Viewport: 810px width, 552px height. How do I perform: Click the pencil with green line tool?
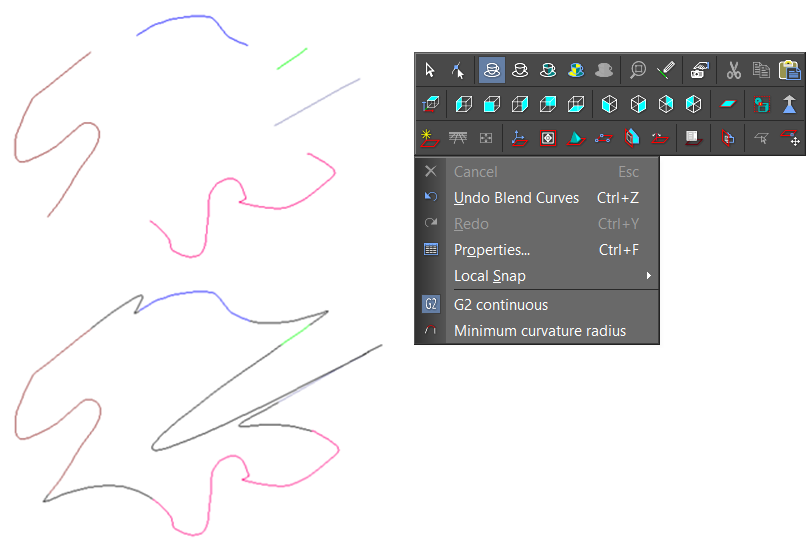point(666,70)
